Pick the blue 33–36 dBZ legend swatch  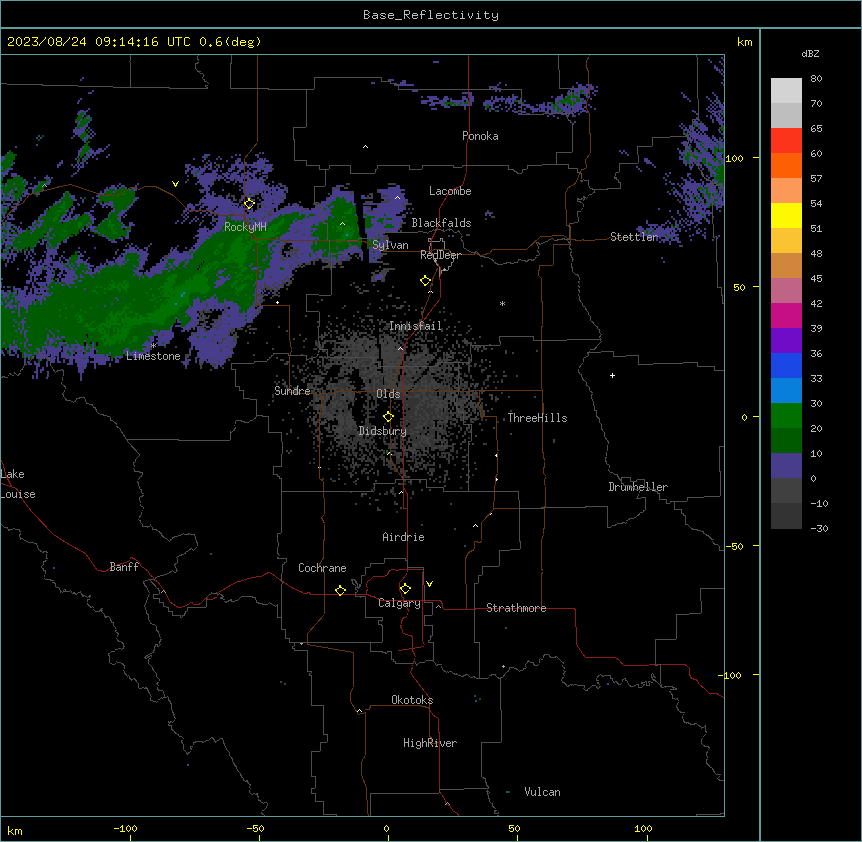(786, 366)
